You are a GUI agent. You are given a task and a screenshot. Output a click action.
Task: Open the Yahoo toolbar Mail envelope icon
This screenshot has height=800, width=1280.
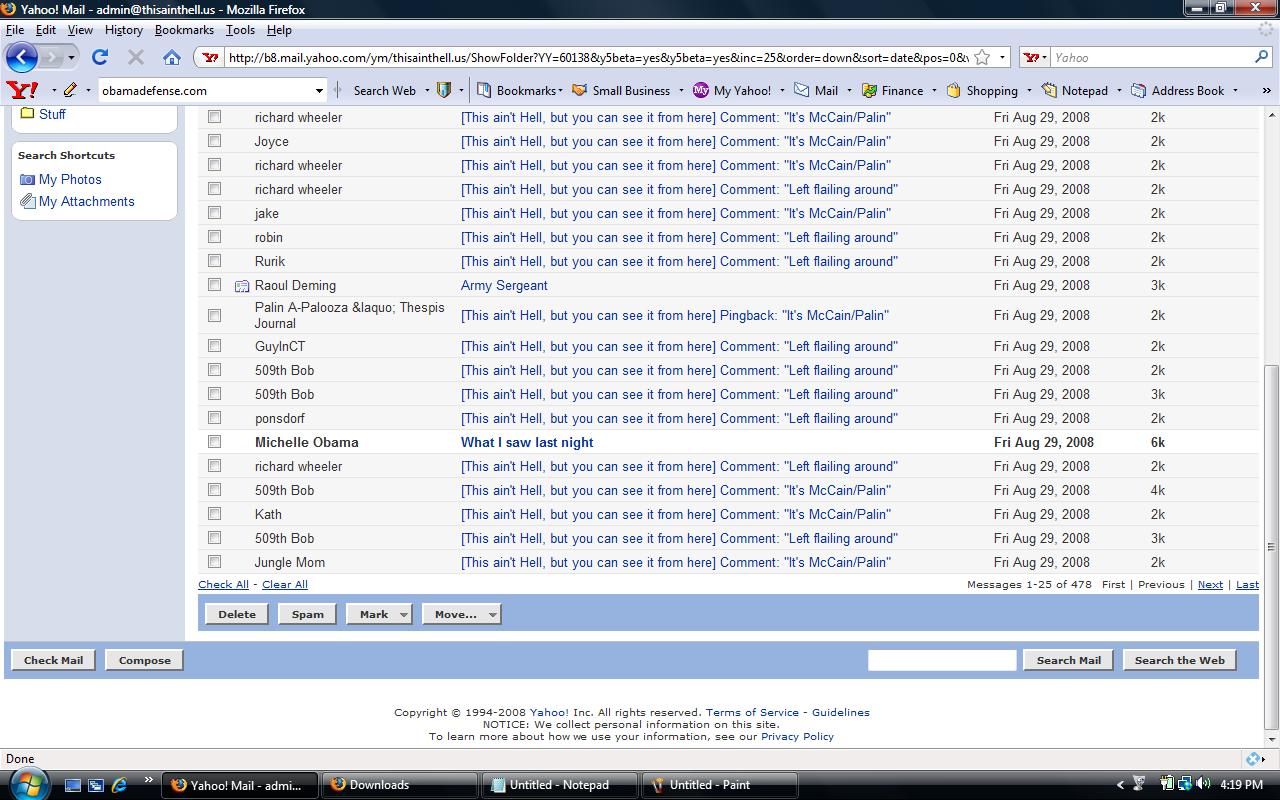[801, 90]
